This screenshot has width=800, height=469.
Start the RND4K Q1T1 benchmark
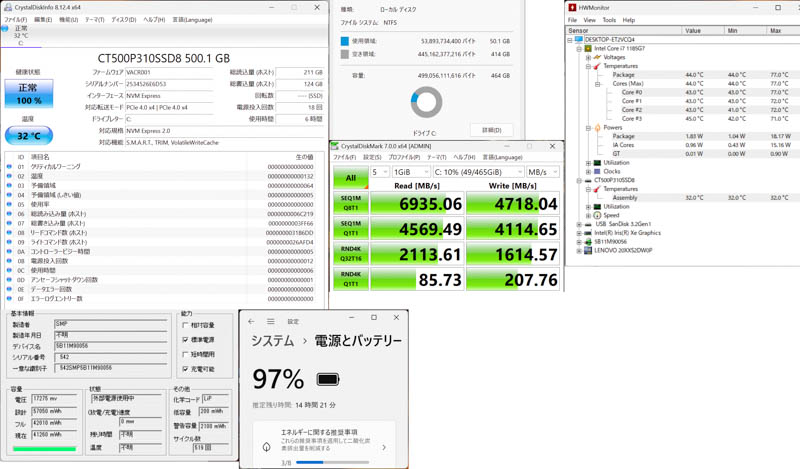(x=350, y=281)
